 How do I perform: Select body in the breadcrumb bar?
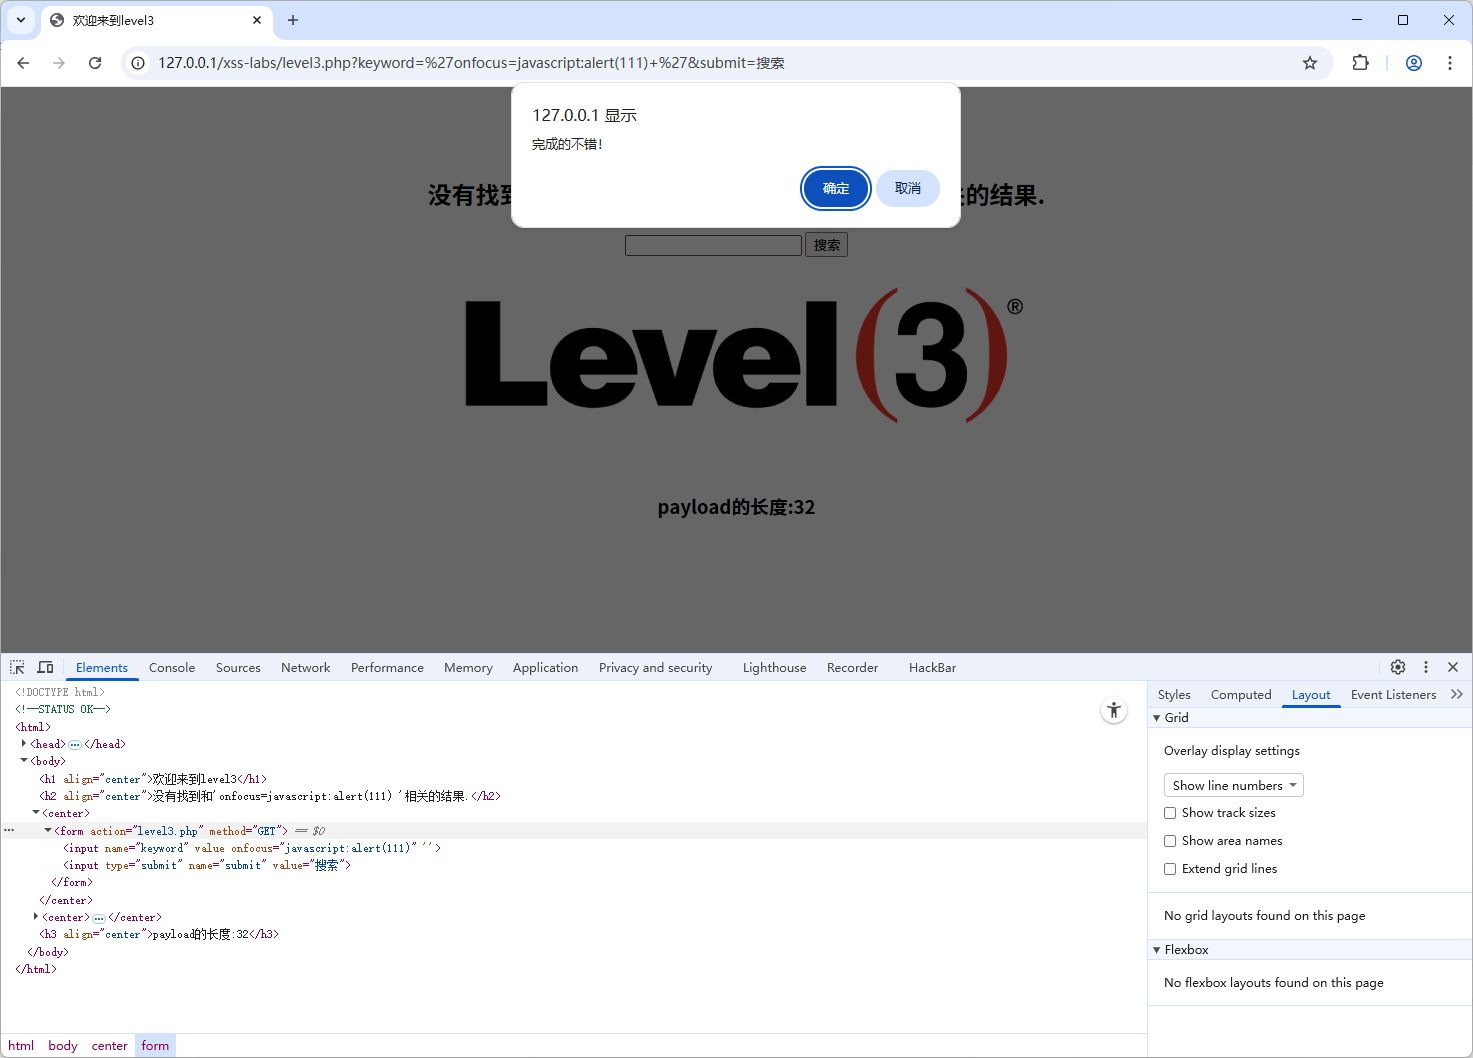click(62, 1045)
